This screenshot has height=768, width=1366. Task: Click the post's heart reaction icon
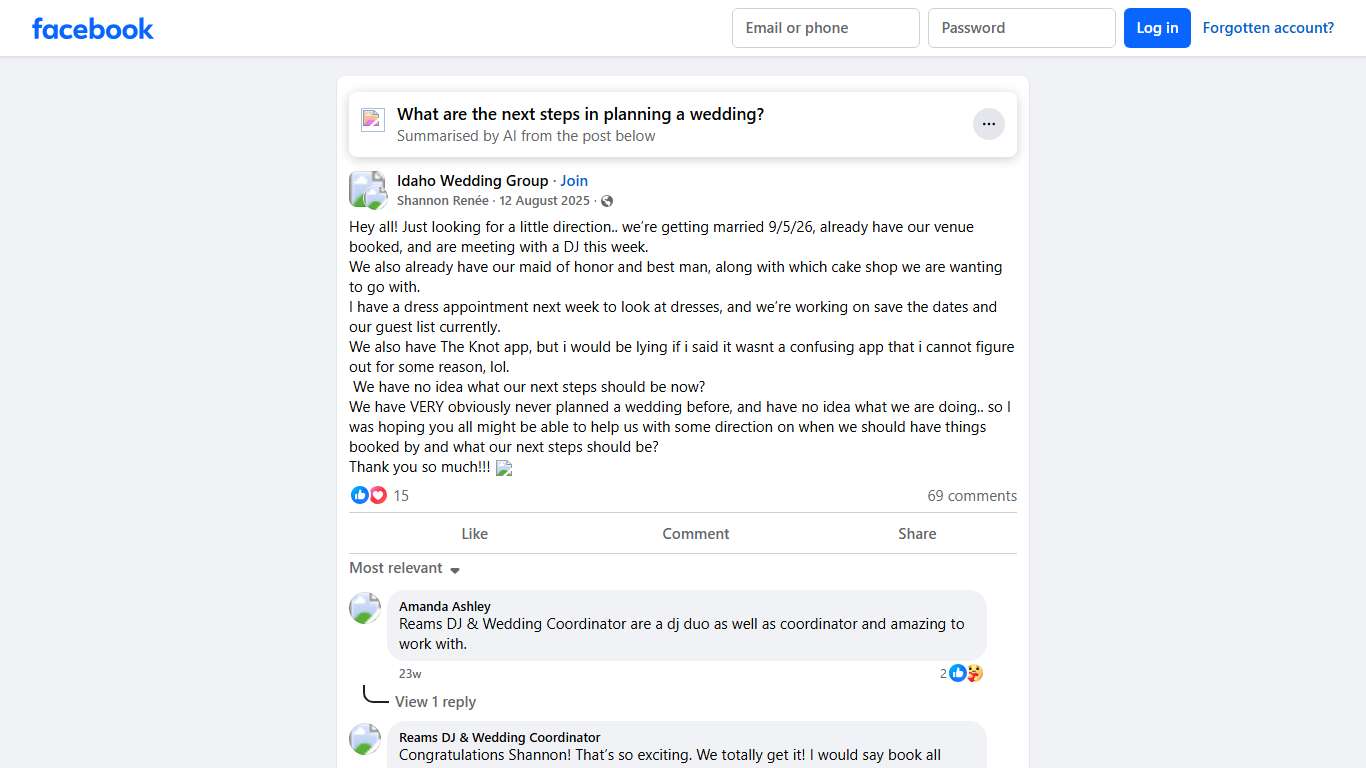pos(378,495)
